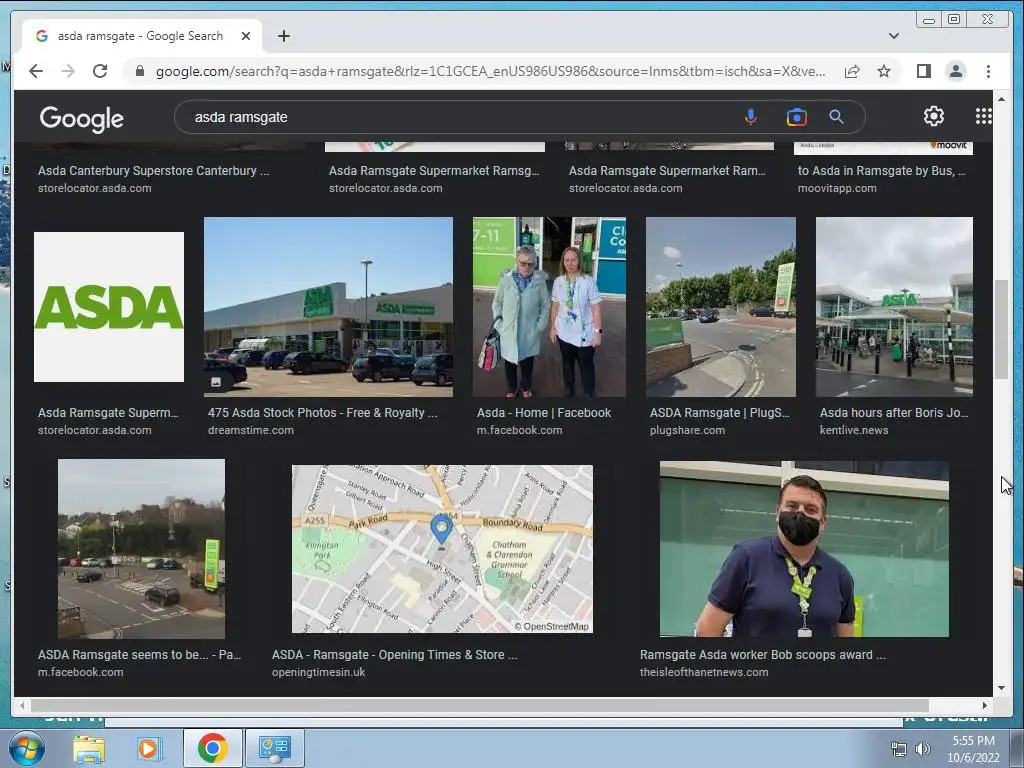
Task: Click the moovitapp.com source text
Action: [837, 188]
